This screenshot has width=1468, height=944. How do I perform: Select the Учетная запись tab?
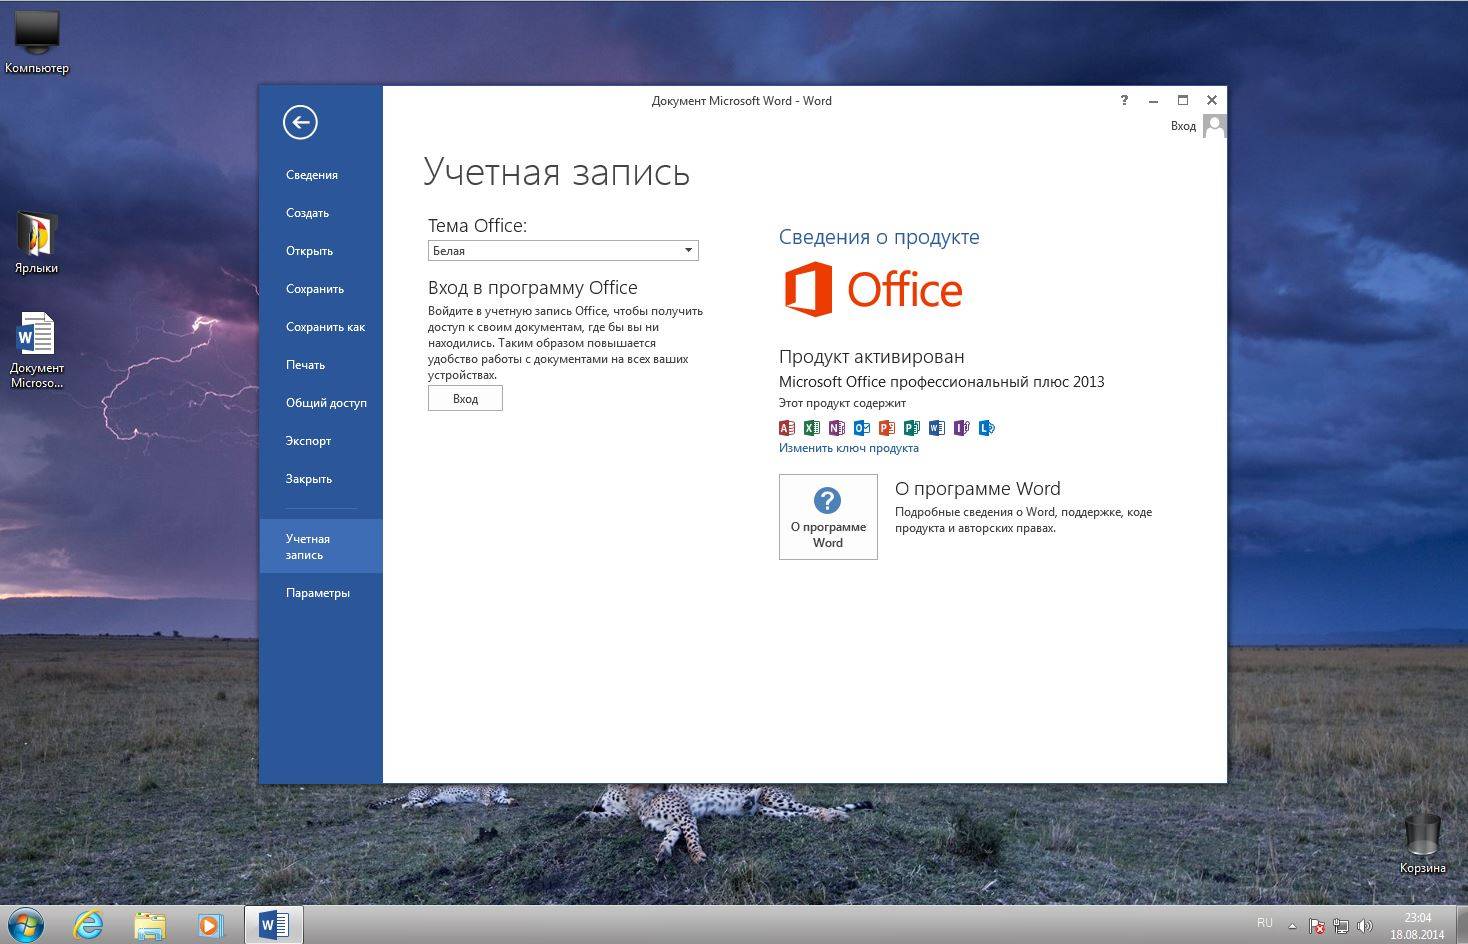click(x=321, y=546)
